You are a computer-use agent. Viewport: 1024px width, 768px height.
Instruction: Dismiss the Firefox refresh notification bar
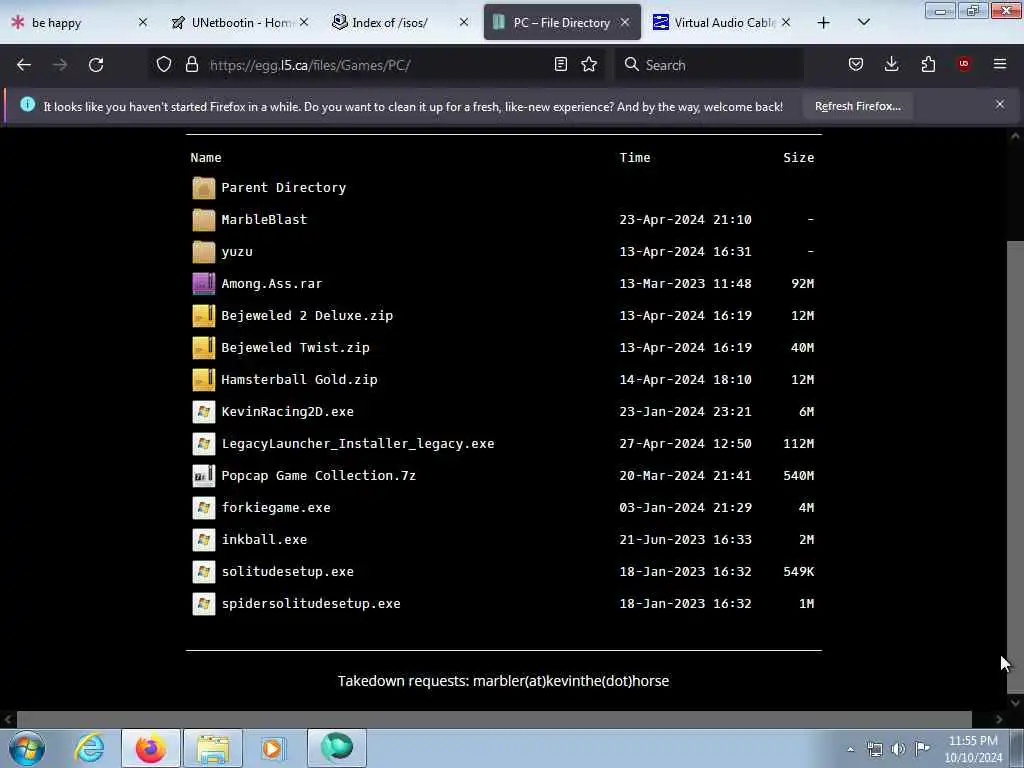pyautogui.click(x=1000, y=104)
